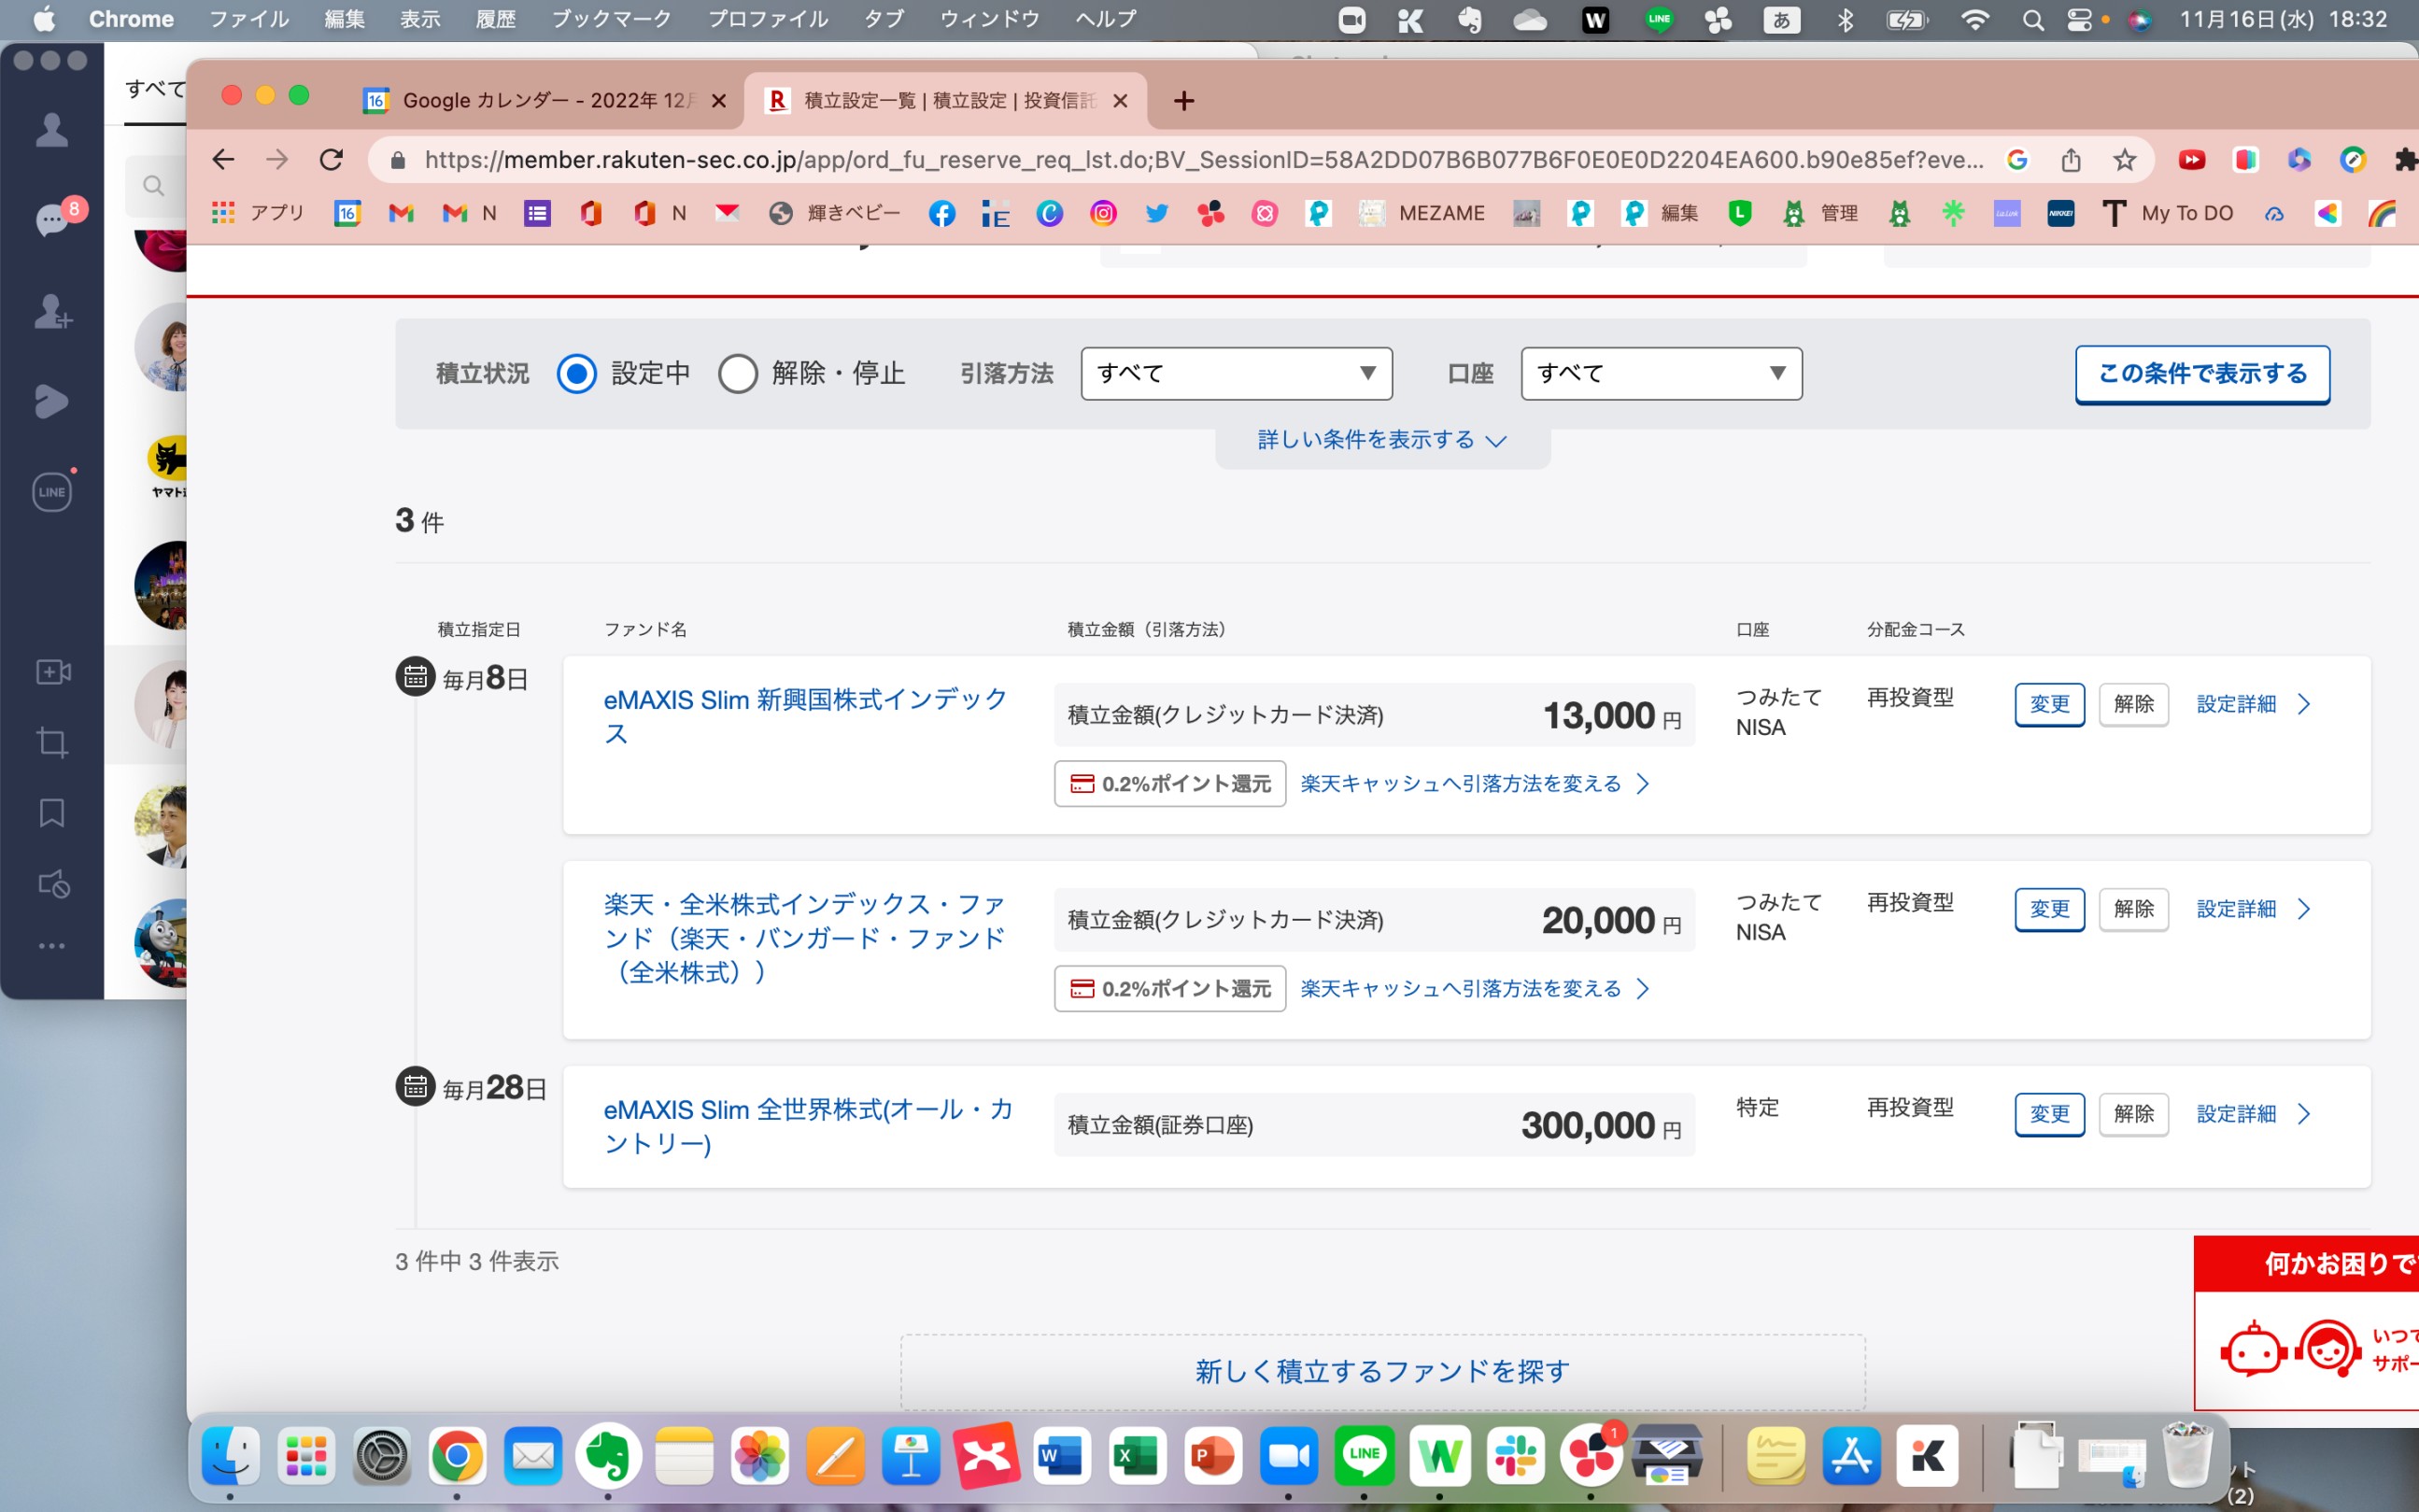Click 変更 for the 300,000円 fund
The image size is (2419, 1512).
2049,1114
